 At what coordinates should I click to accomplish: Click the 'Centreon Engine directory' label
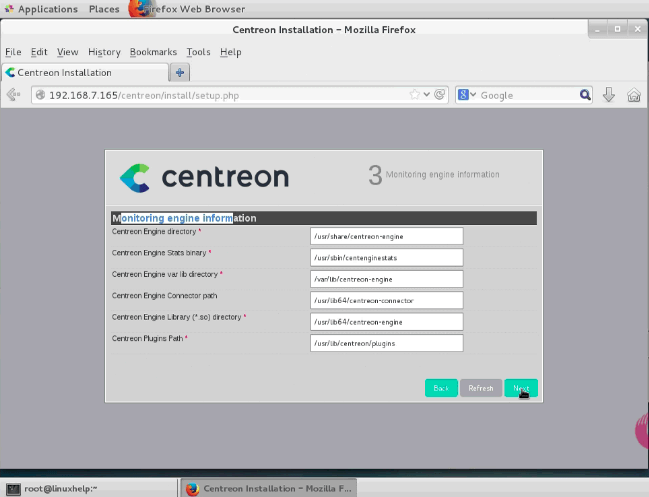point(154,231)
